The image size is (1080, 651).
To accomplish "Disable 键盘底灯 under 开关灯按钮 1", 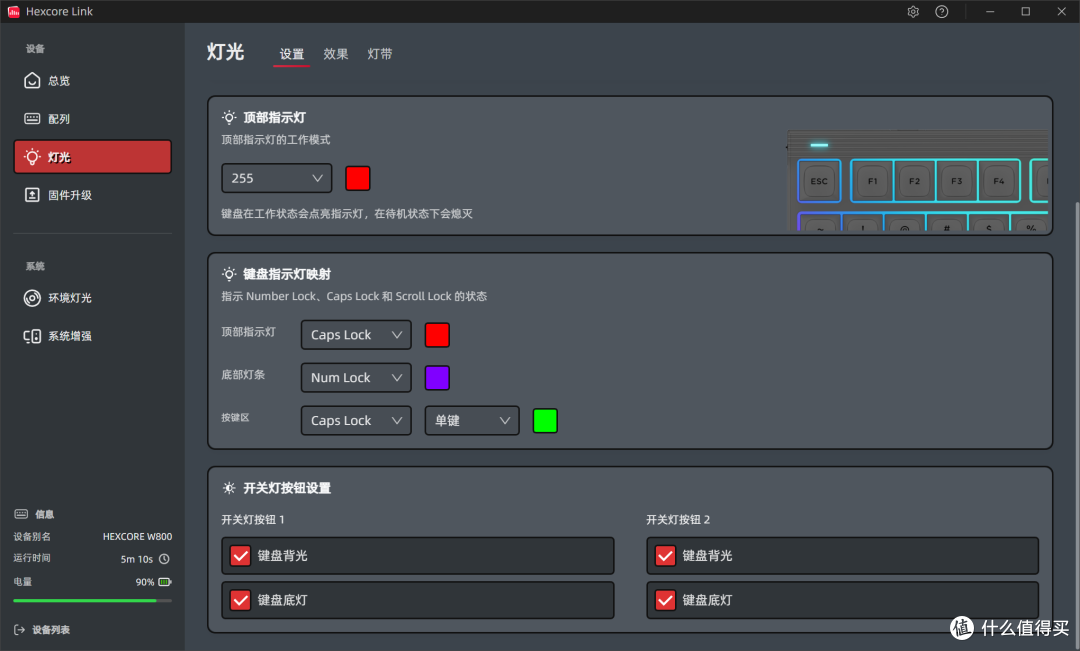I will 240,600.
